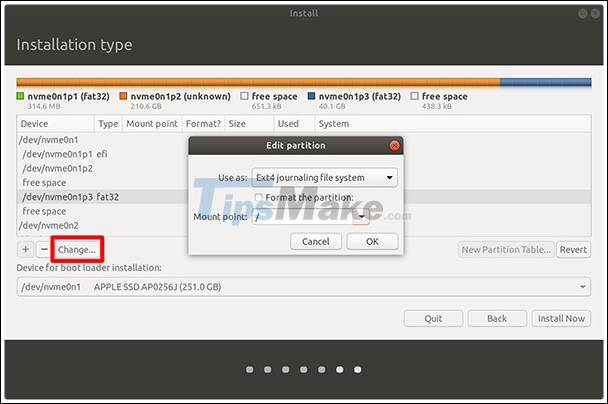Go Back to previous step

[497, 318]
